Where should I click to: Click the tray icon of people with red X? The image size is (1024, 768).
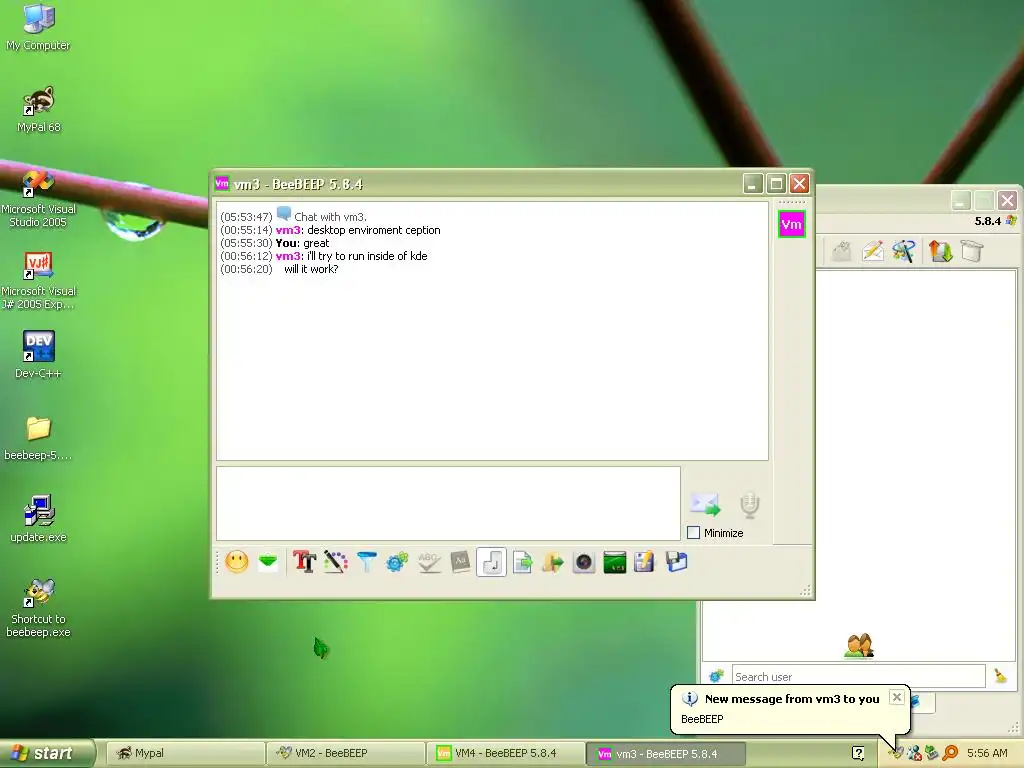coord(914,753)
